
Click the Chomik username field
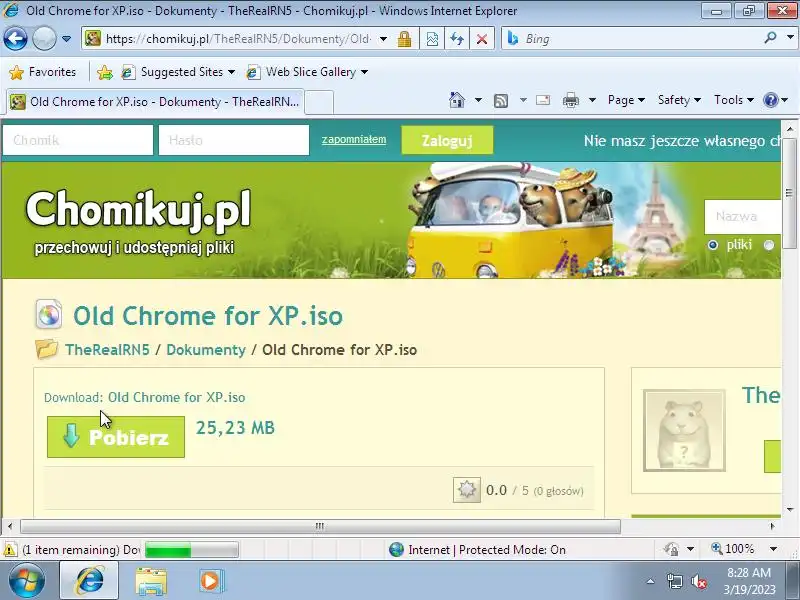pyautogui.click(x=78, y=140)
